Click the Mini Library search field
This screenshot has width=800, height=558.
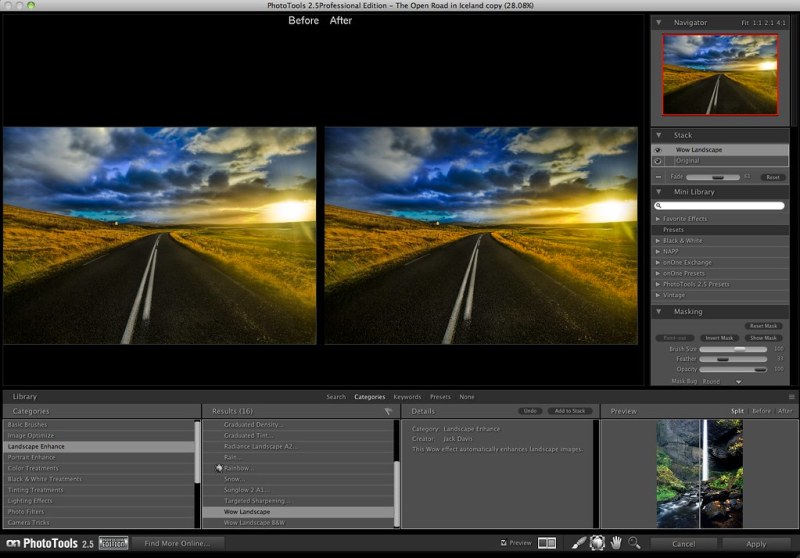[719, 205]
